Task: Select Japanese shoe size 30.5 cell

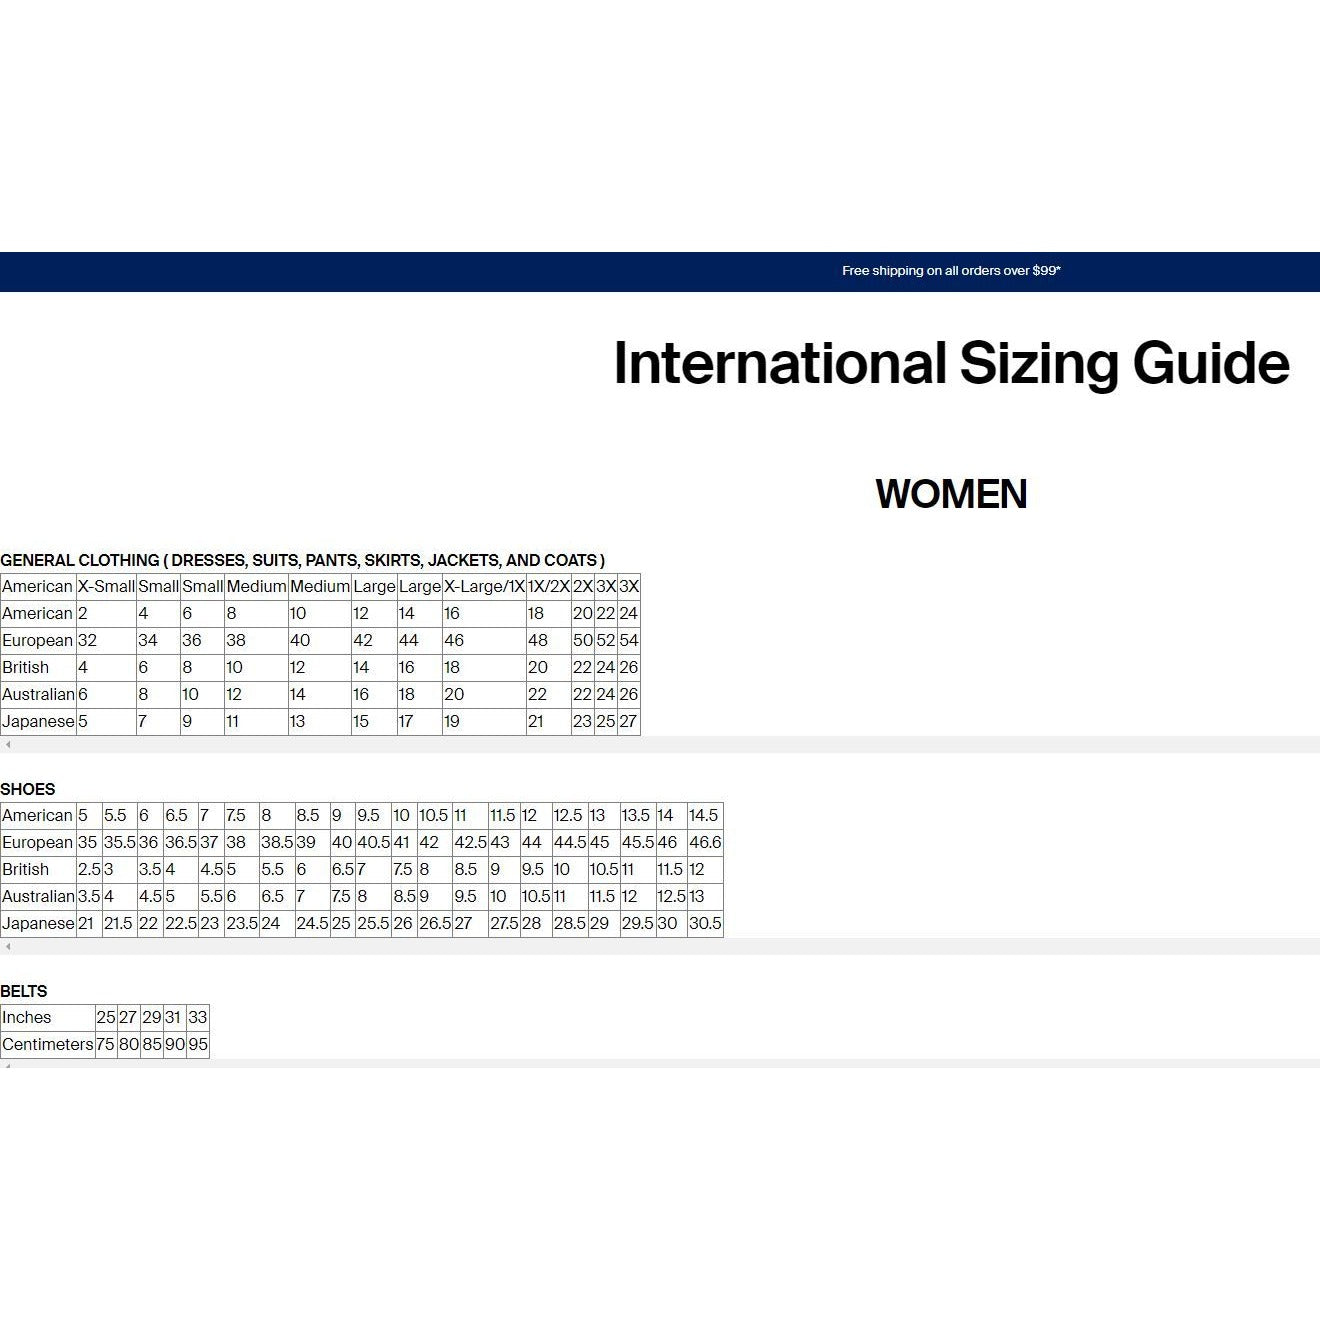Action: [x=705, y=924]
